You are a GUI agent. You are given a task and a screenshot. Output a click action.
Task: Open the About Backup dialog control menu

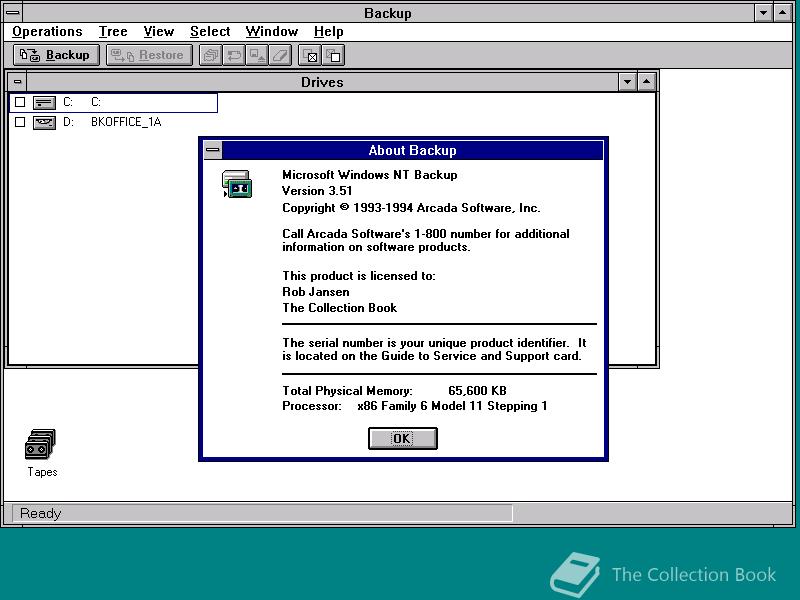pyautogui.click(x=213, y=150)
